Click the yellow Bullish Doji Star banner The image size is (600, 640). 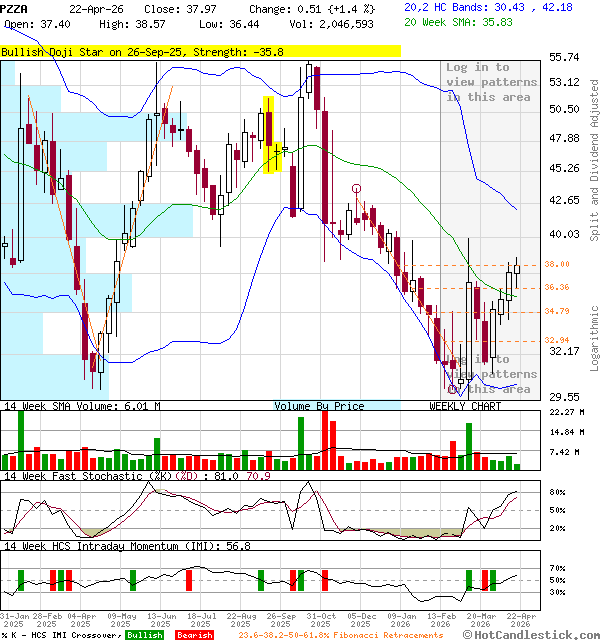click(x=200, y=51)
